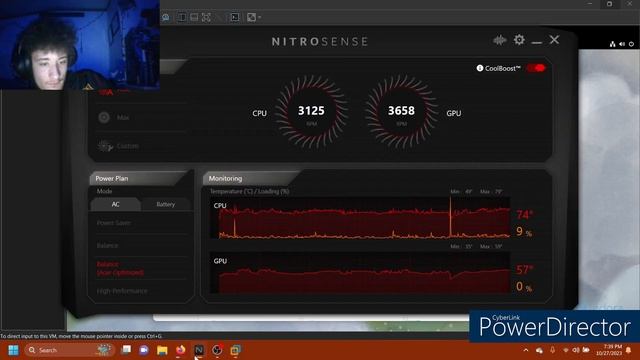The width and height of the screenshot is (640, 360).
Task: Click the volume tray icon
Action: [x=576, y=350]
